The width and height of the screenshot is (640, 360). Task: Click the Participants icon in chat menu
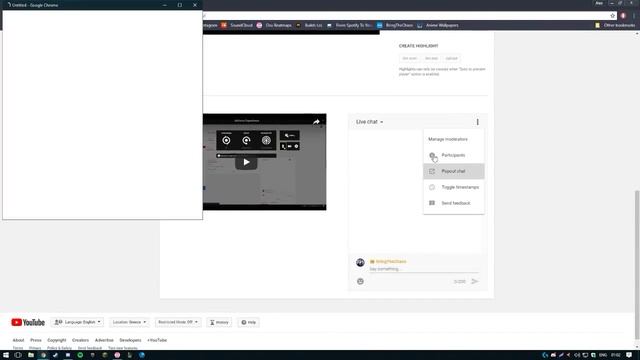tap(432, 155)
